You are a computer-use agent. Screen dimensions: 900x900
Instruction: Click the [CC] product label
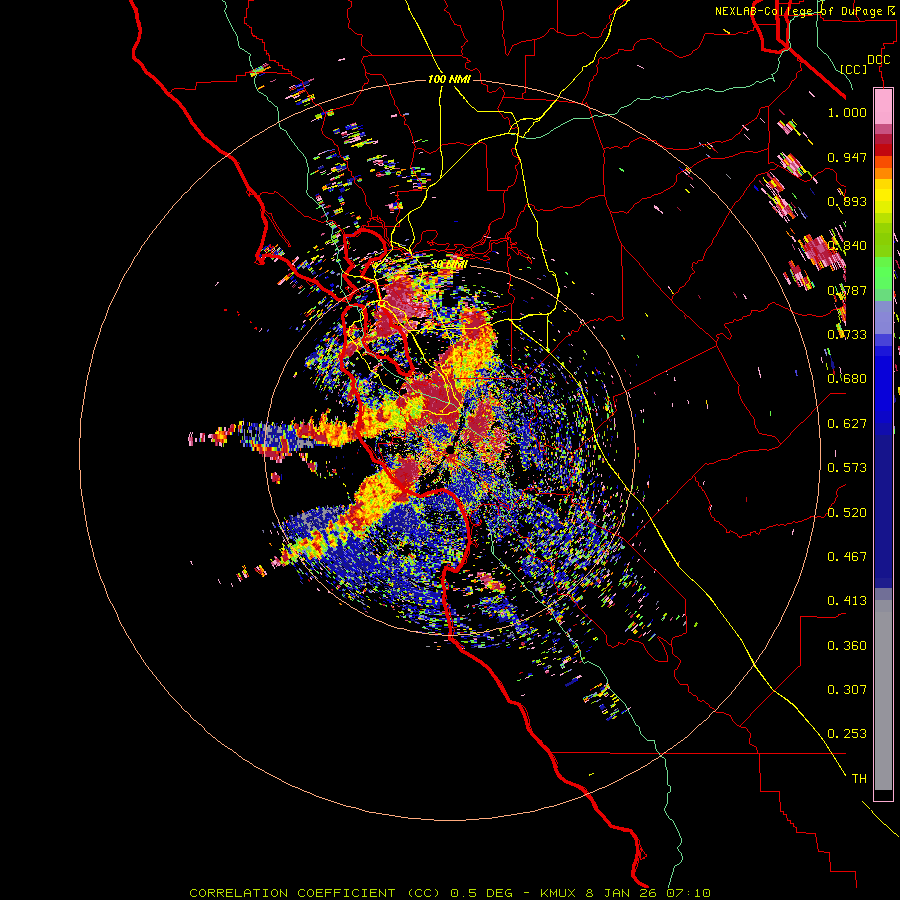click(x=854, y=69)
